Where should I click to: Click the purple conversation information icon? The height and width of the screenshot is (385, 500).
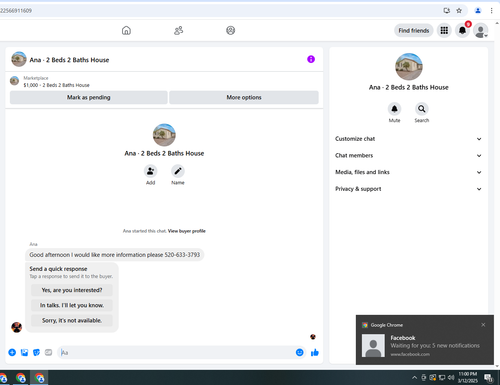click(311, 59)
